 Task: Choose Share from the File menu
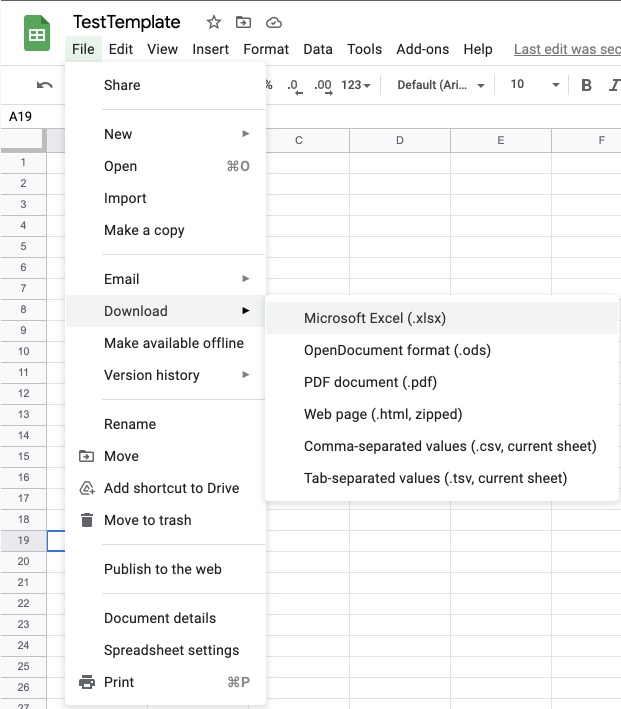pyautogui.click(x=166, y=85)
